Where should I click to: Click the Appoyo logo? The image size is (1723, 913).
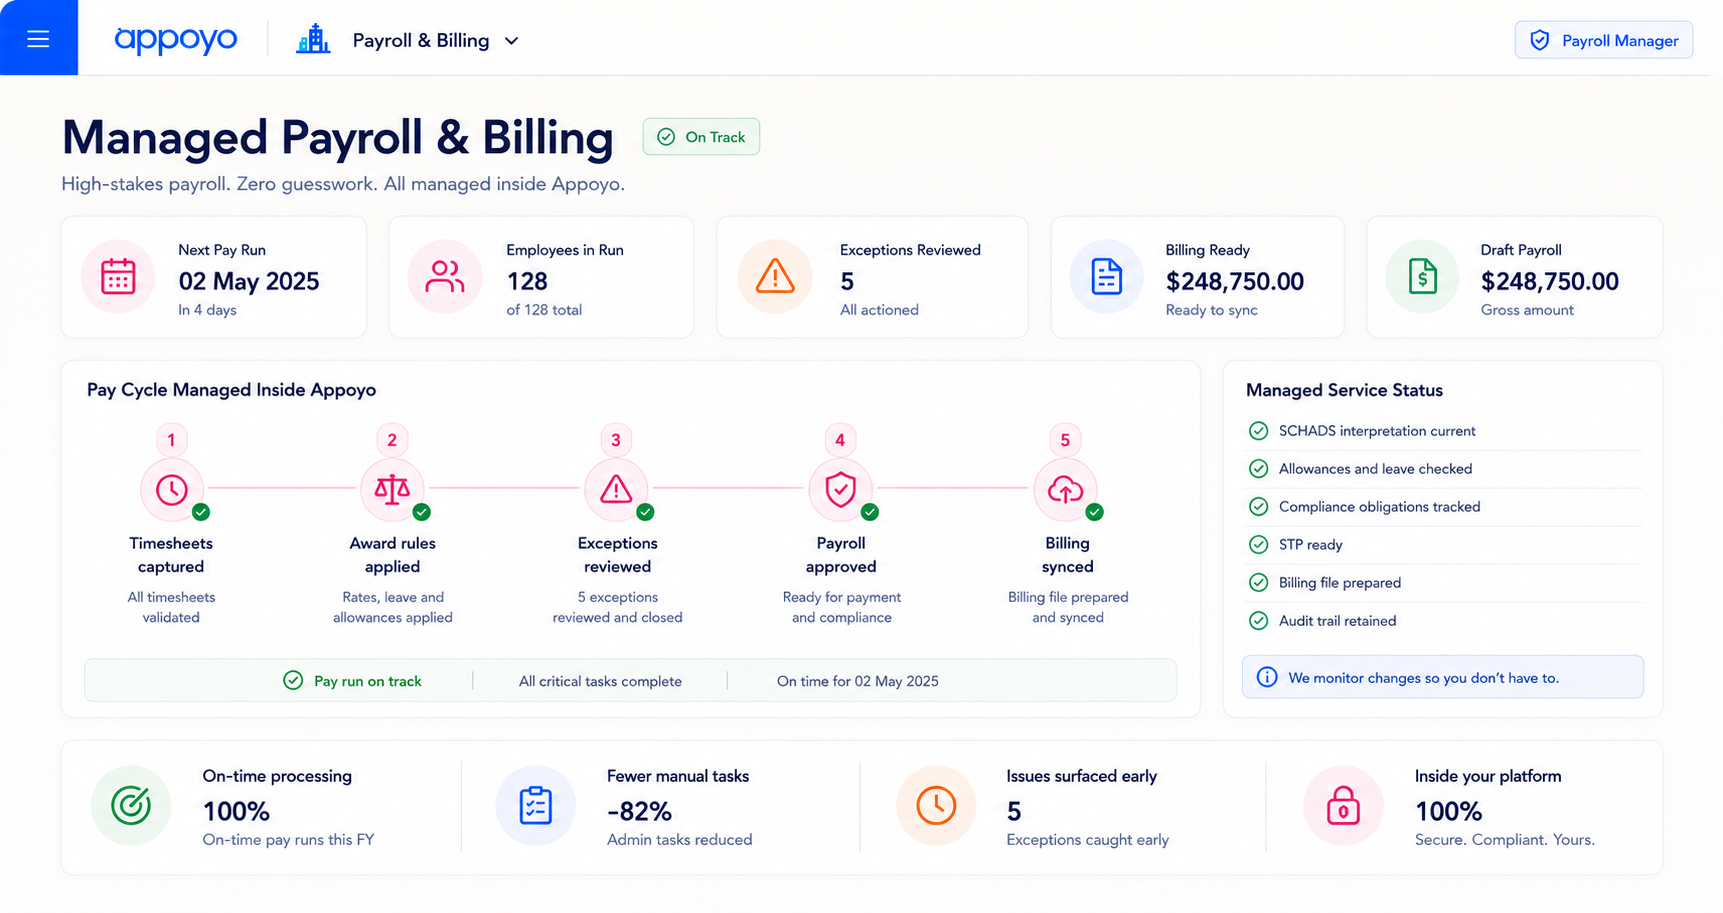pos(176,39)
